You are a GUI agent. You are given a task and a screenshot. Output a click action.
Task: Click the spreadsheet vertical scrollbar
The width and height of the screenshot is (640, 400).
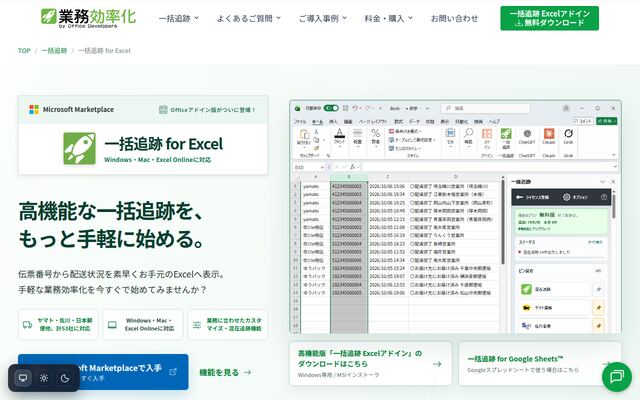click(503, 220)
